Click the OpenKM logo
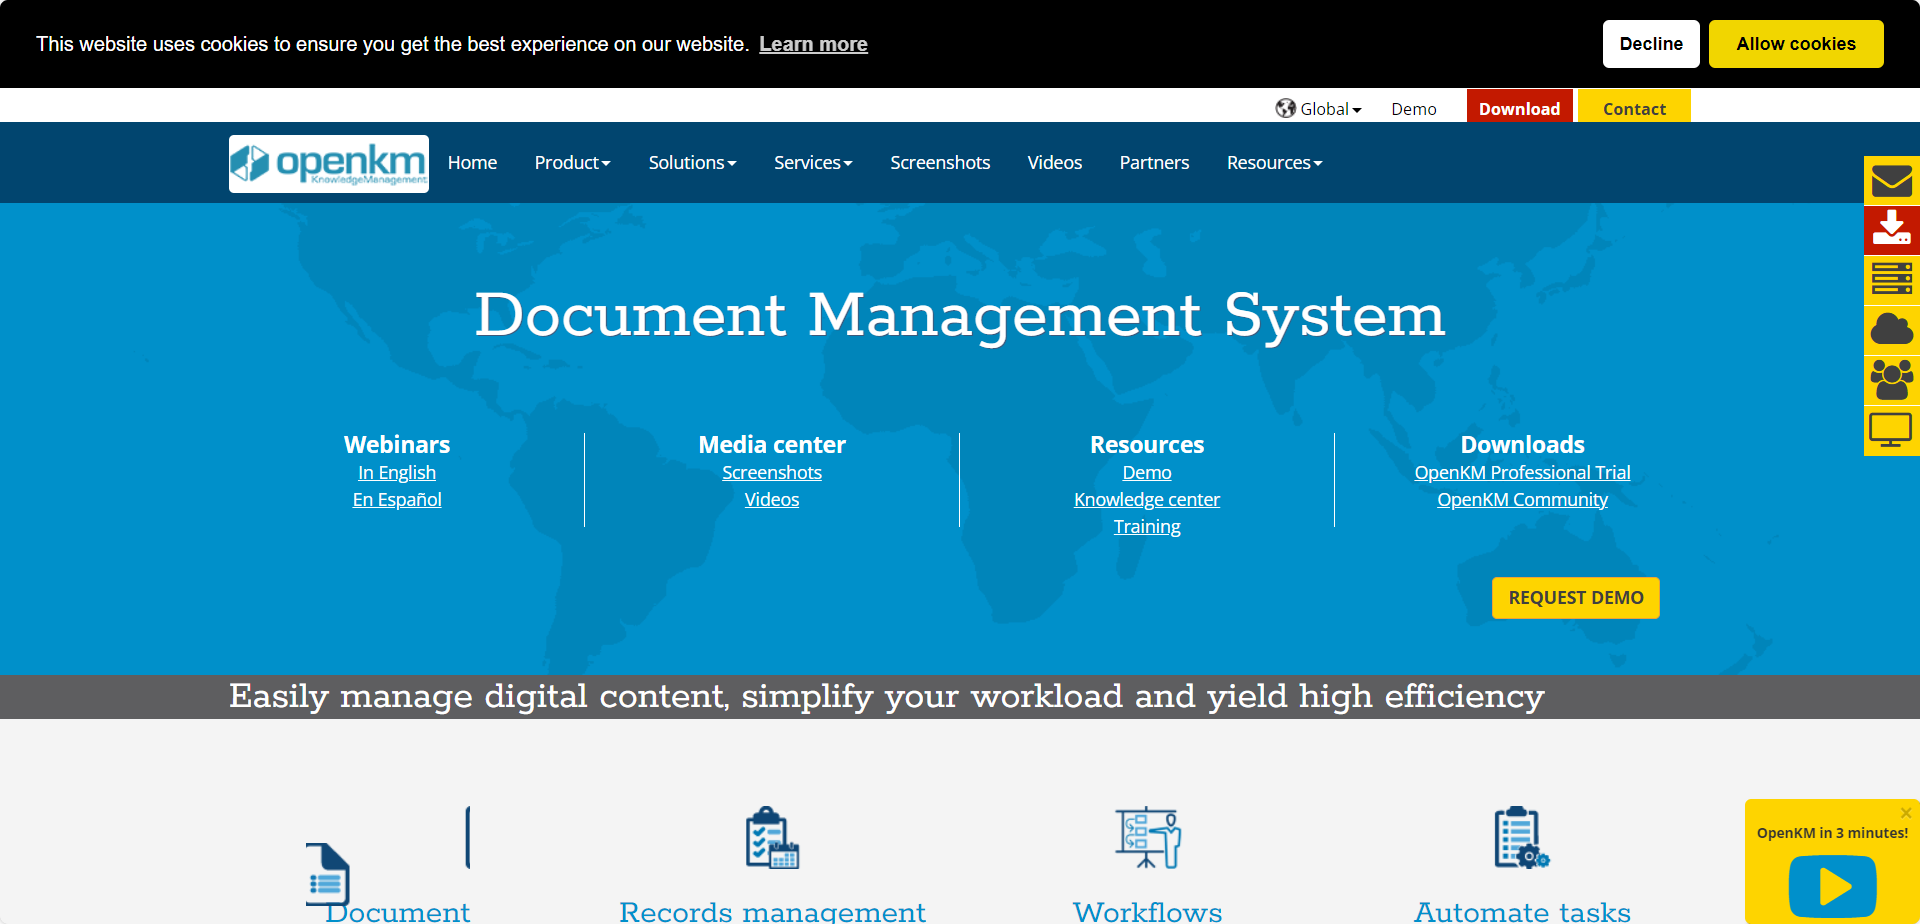The width and height of the screenshot is (1920, 924). (329, 164)
